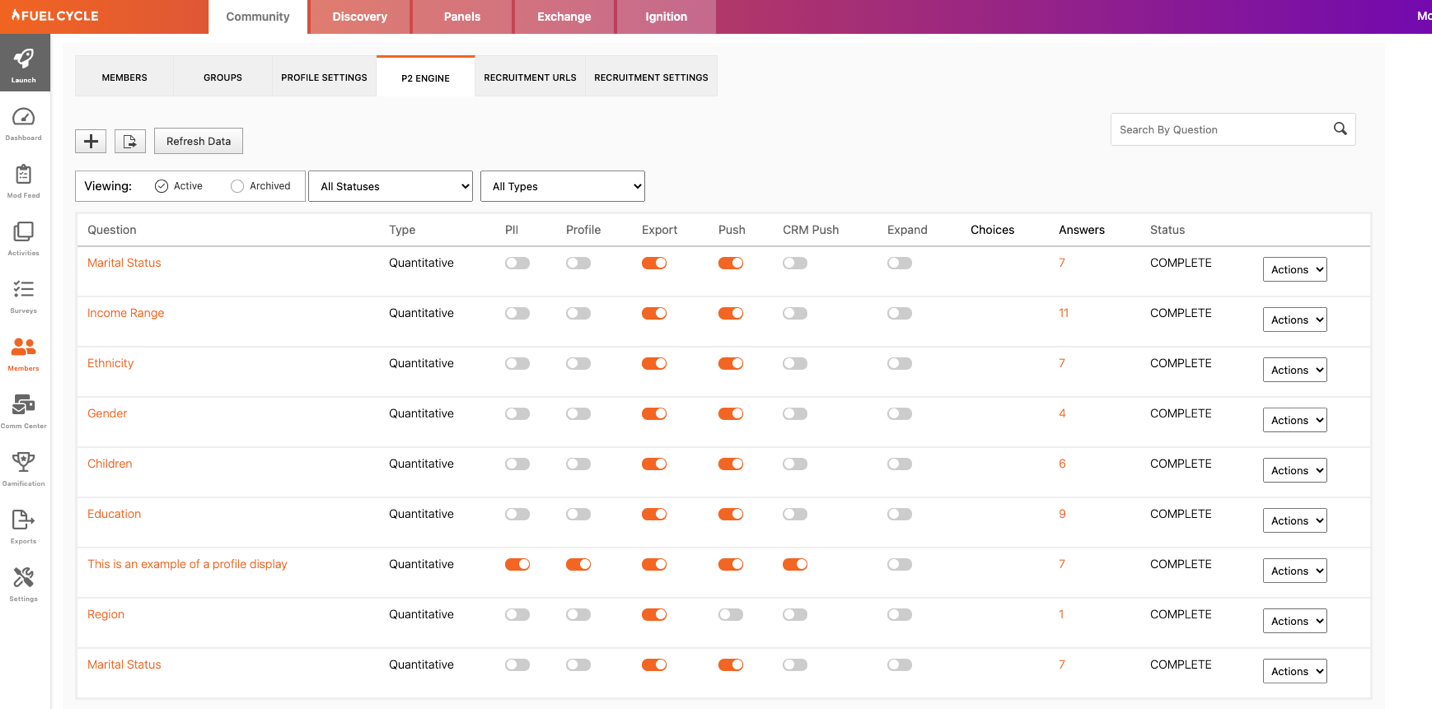Open profile display example question link
Image resolution: width=1432 pixels, height=709 pixels.
(187, 564)
